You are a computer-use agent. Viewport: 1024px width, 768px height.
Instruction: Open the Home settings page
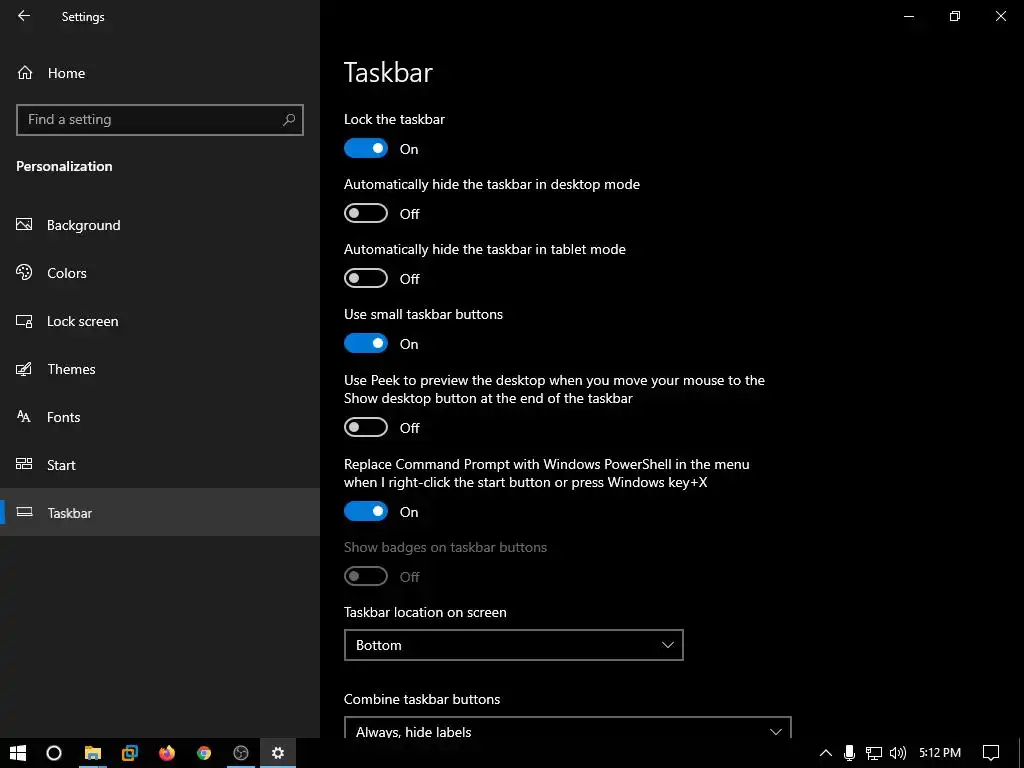(x=160, y=73)
